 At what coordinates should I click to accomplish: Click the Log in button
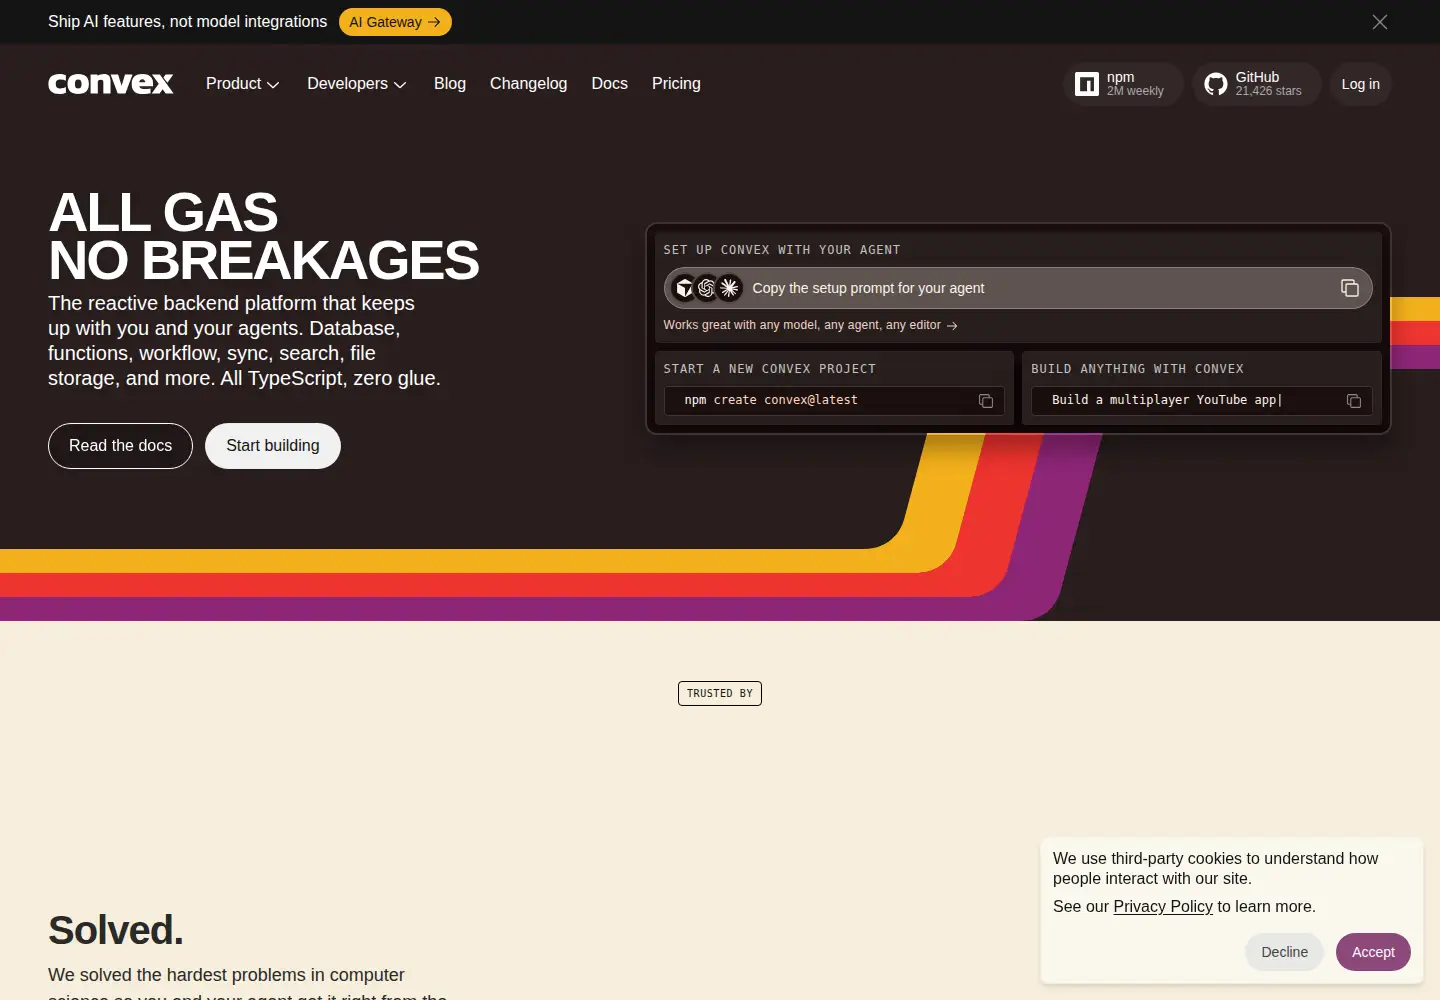click(x=1360, y=84)
